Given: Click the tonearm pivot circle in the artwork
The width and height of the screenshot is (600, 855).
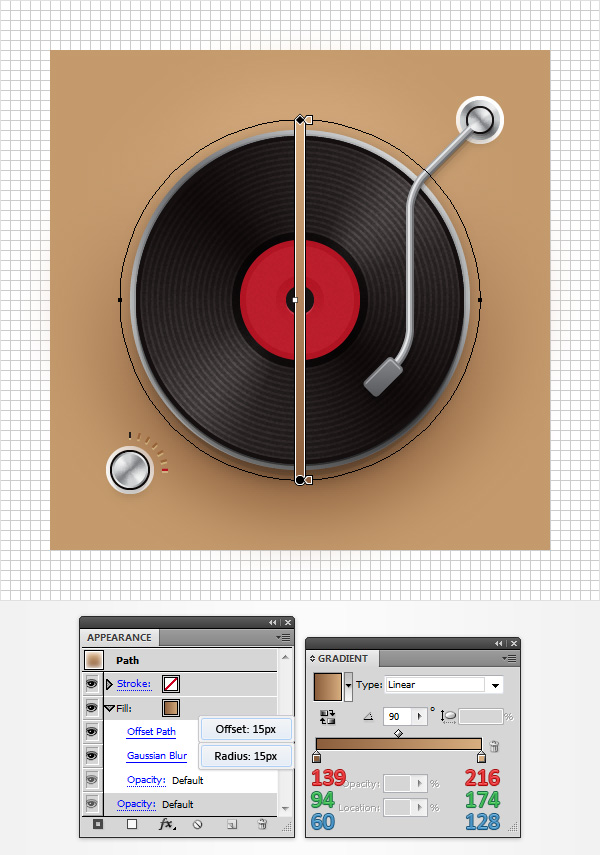Looking at the screenshot, I should pos(479,120).
